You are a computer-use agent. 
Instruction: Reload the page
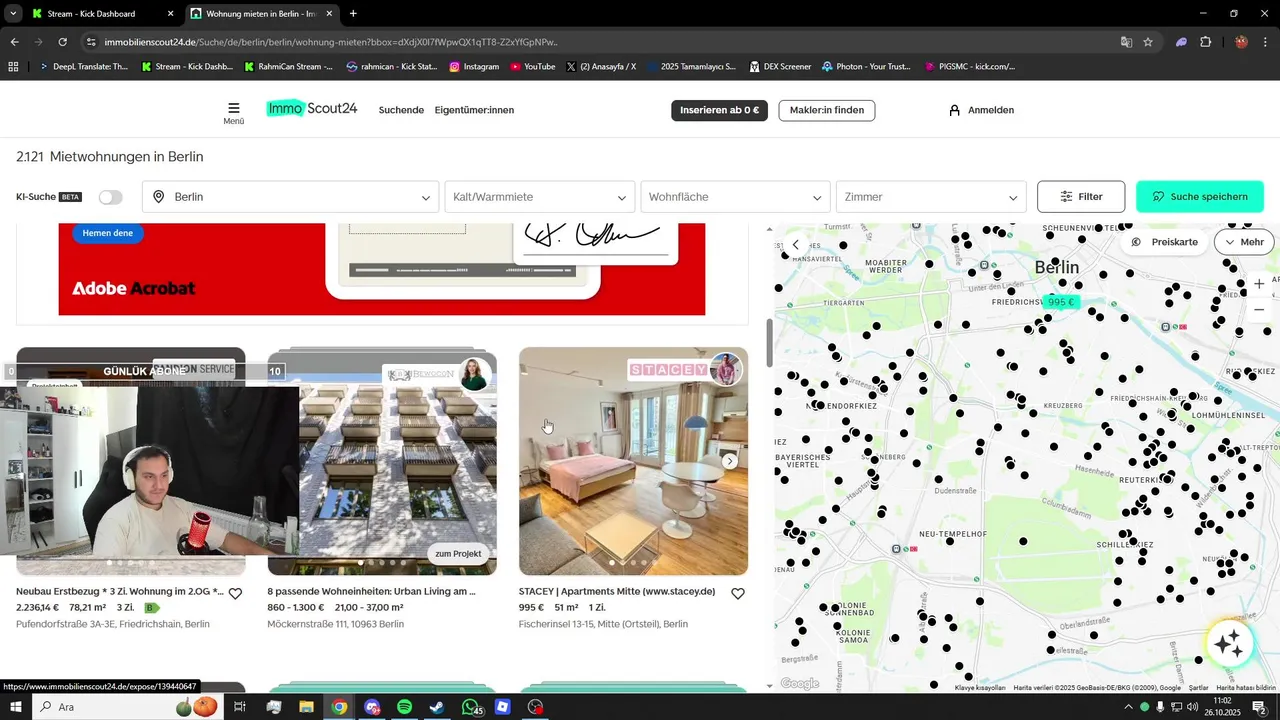click(62, 42)
